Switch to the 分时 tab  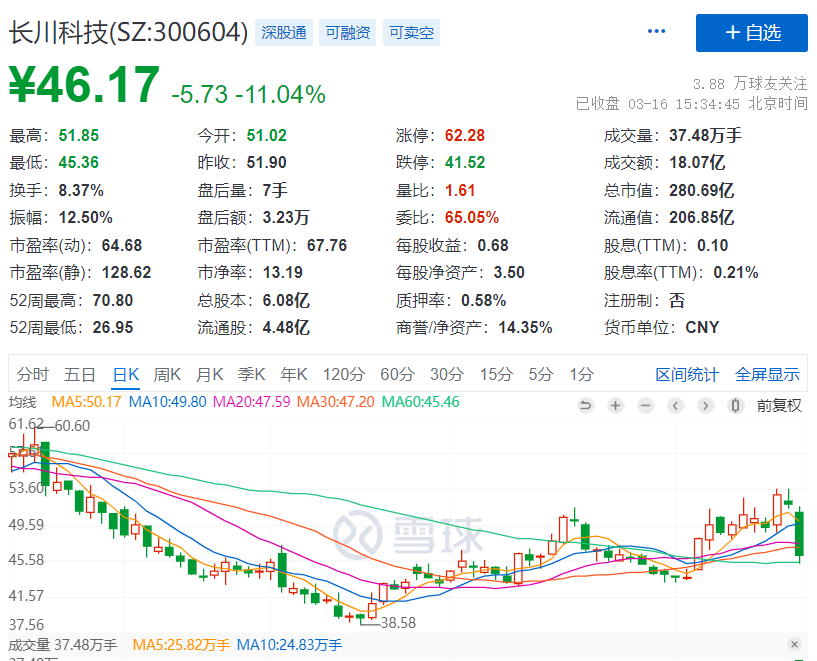(33, 374)
